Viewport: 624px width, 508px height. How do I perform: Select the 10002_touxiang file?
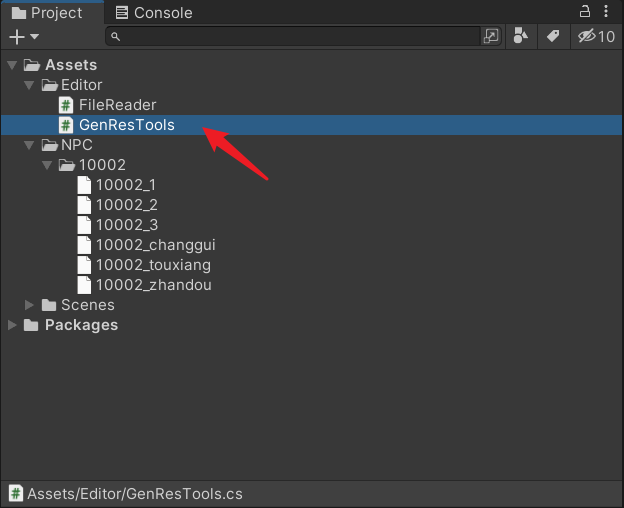point(153,265)
